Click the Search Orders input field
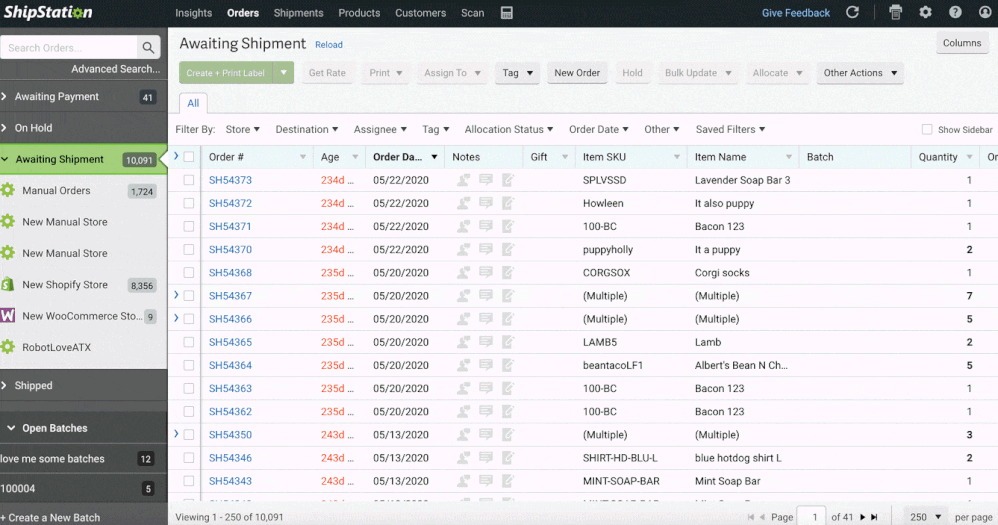Image resolution: width=998 pixels, height=525 pixels. [68, 47]
